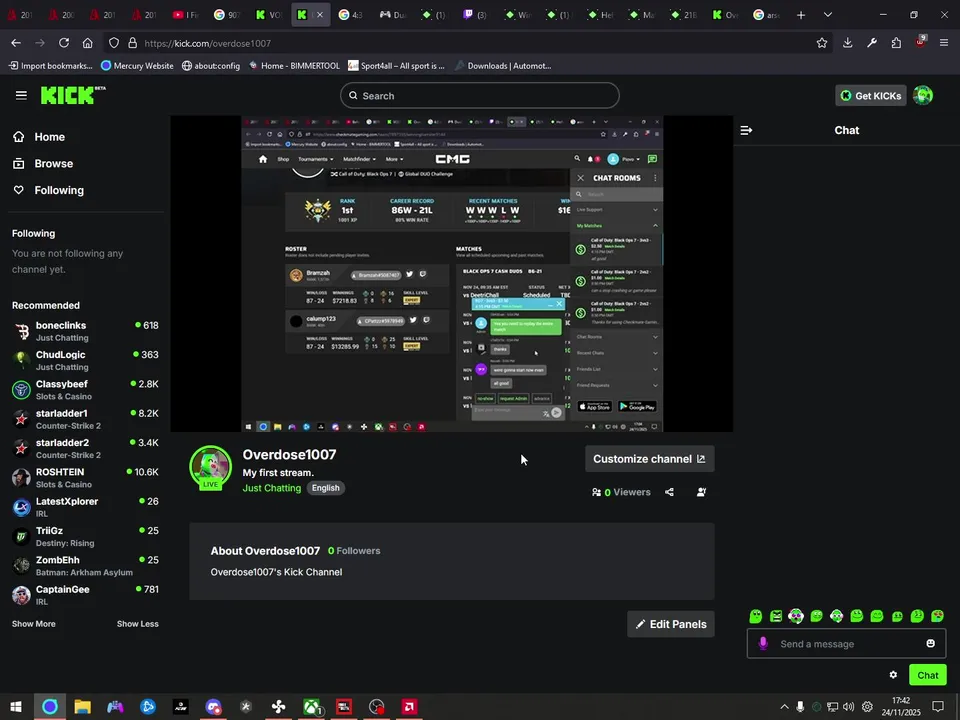Click the Get KICKs button
This screenshot has width=960, height=720.
coord(871,96)
